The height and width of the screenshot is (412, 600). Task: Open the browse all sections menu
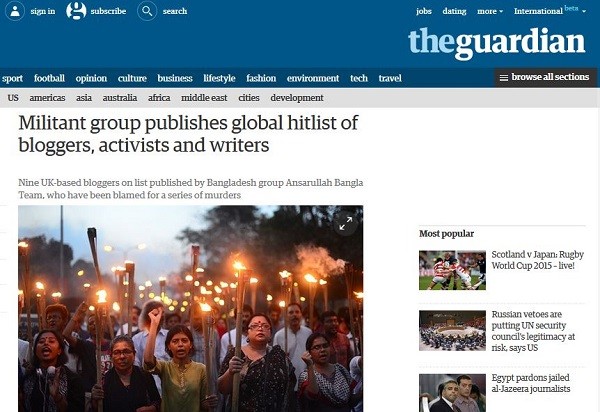pos(545,78)
